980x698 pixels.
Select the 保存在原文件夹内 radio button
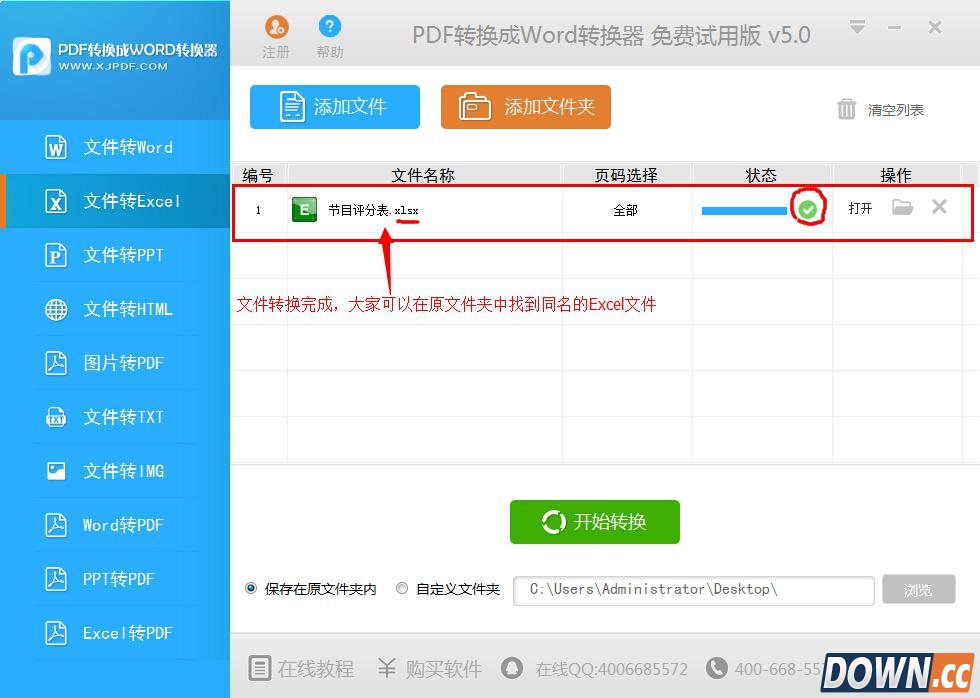[x=250, y=588]
